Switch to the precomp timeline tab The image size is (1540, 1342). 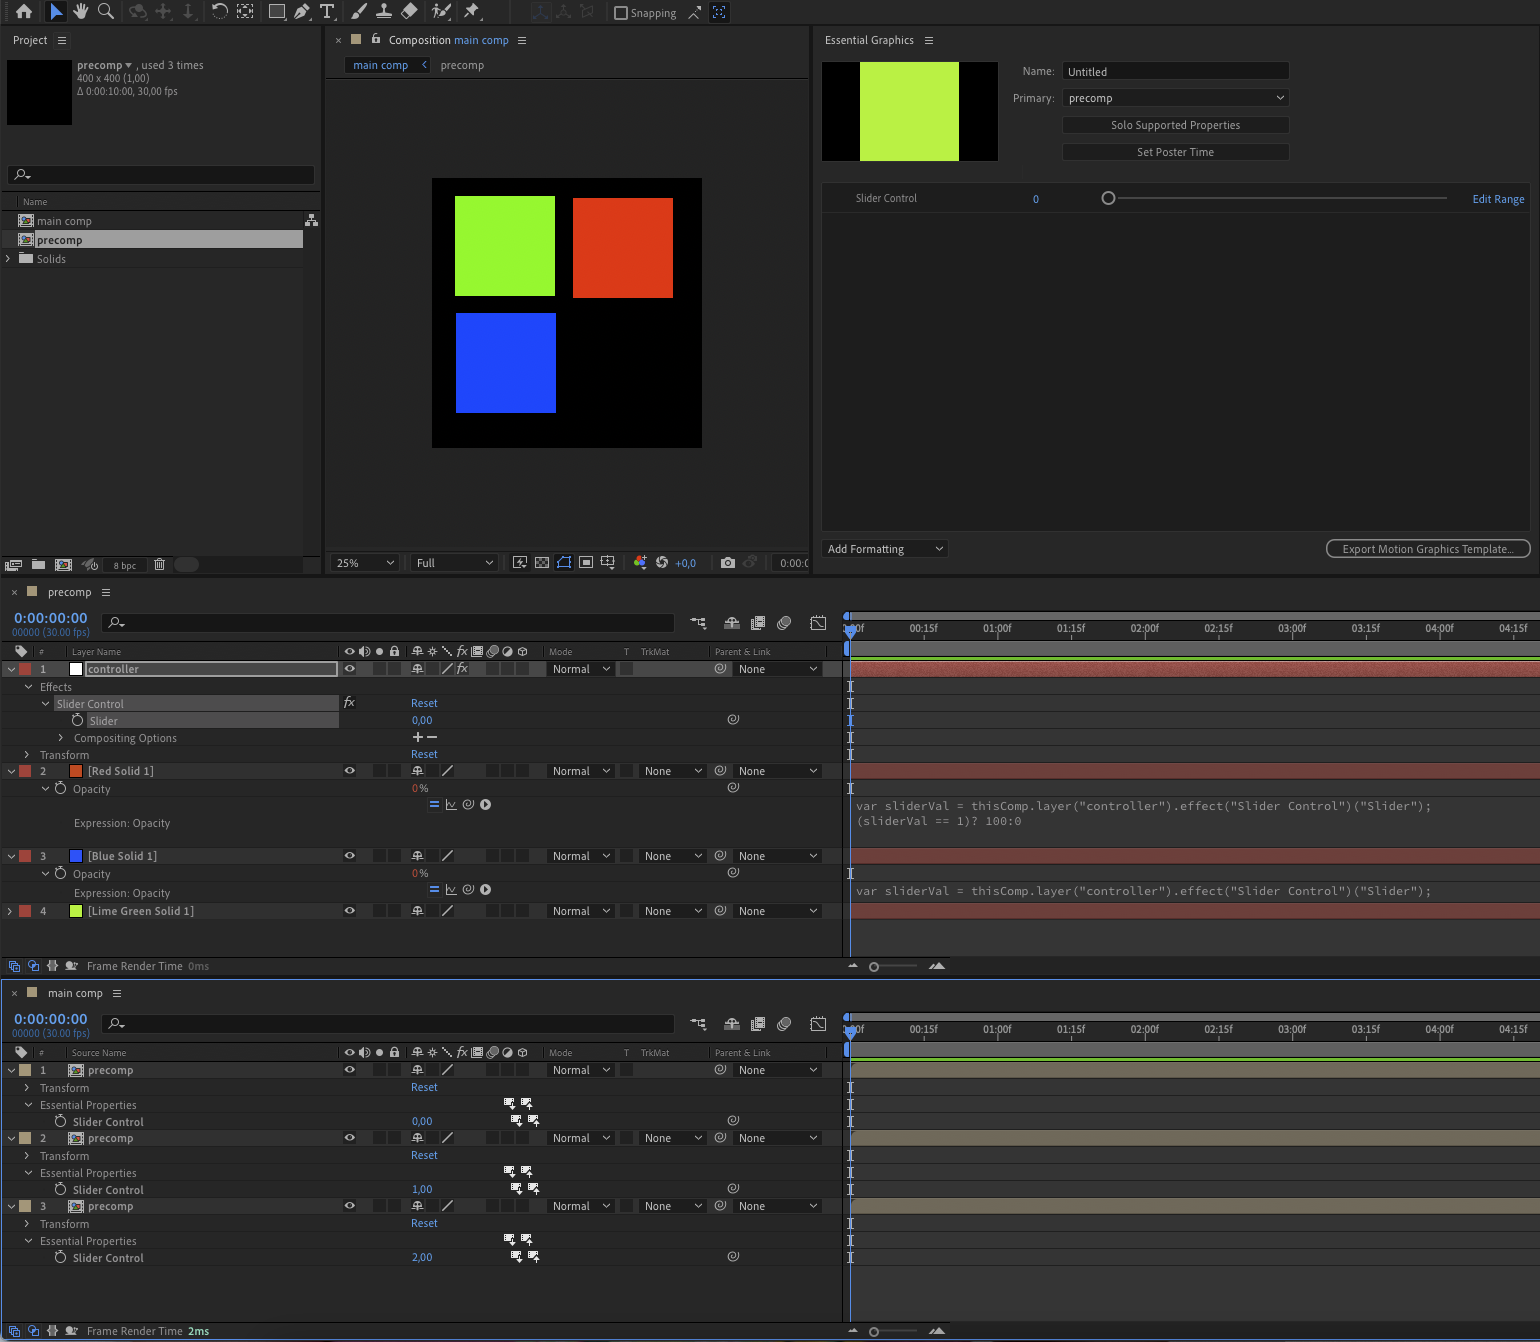(x=69, y=591)
